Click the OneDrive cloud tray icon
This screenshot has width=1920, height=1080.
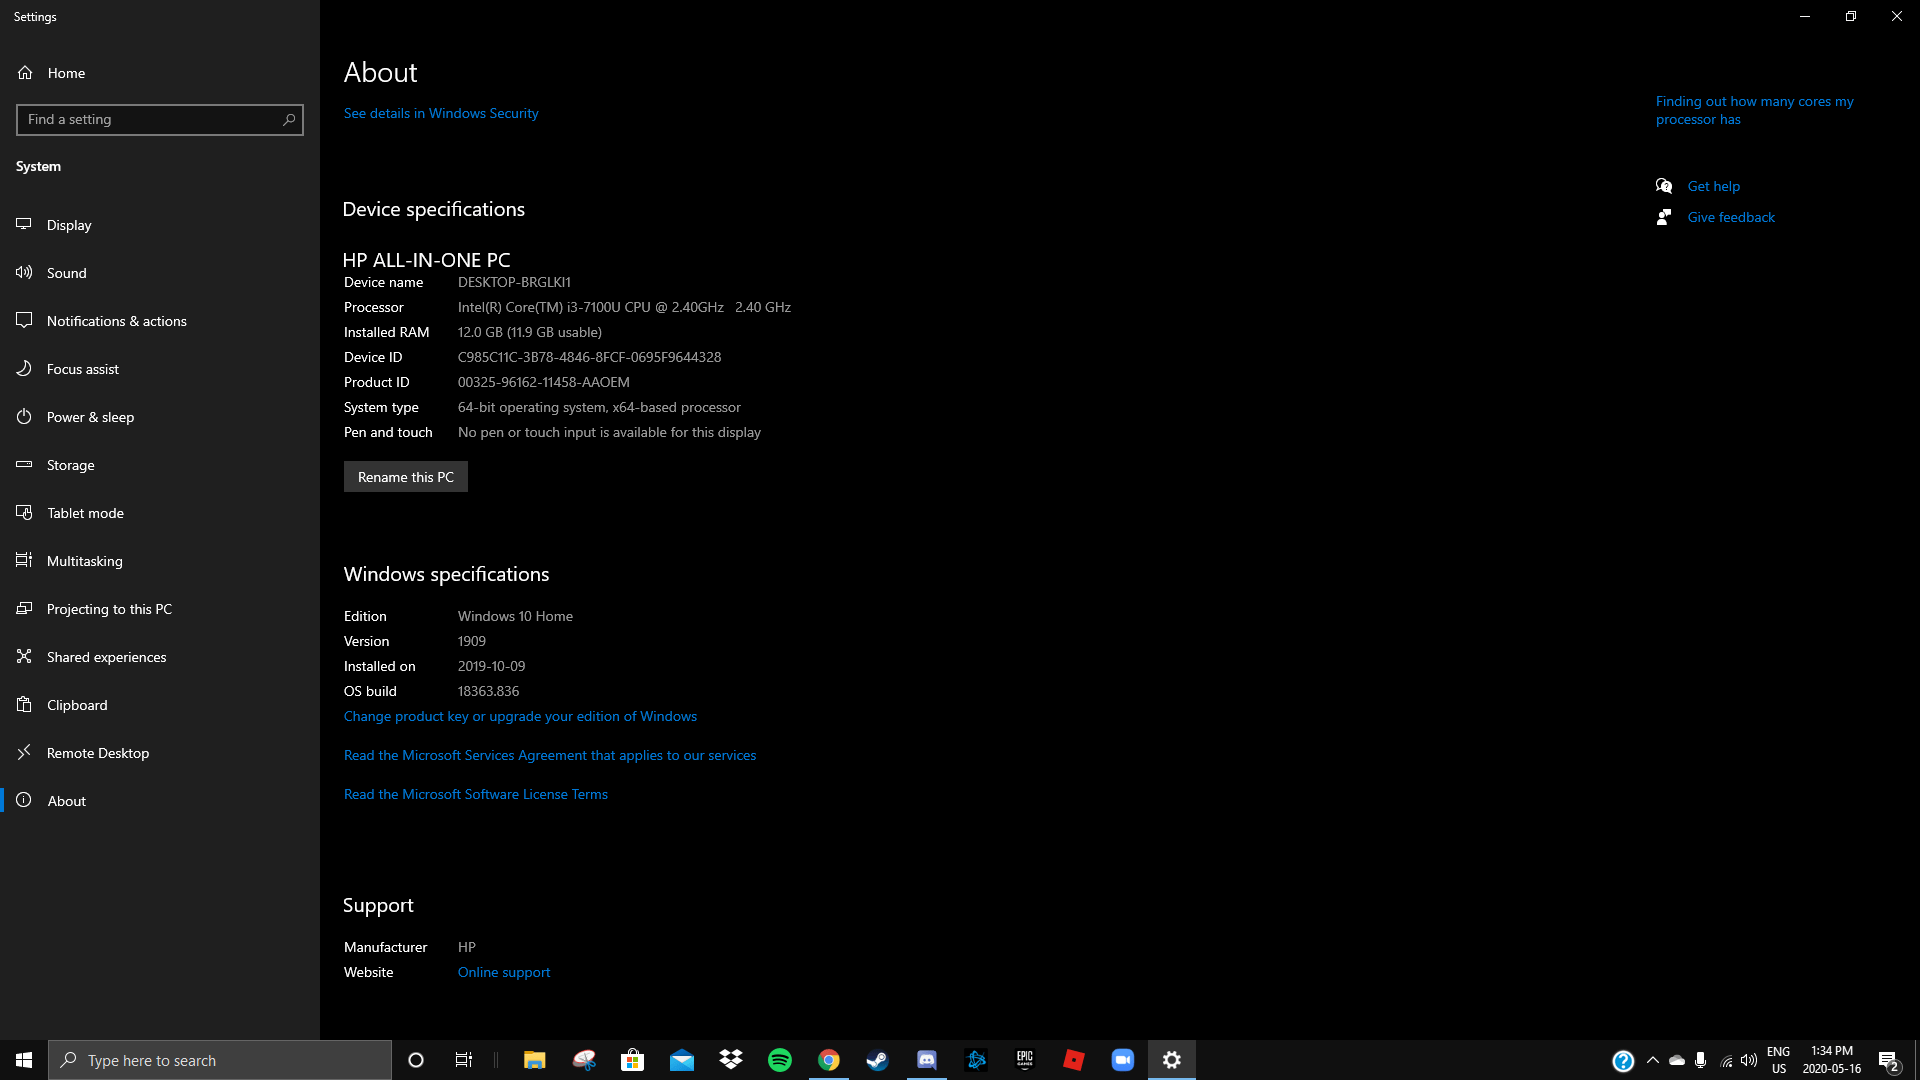(x=1677, y=1060)
